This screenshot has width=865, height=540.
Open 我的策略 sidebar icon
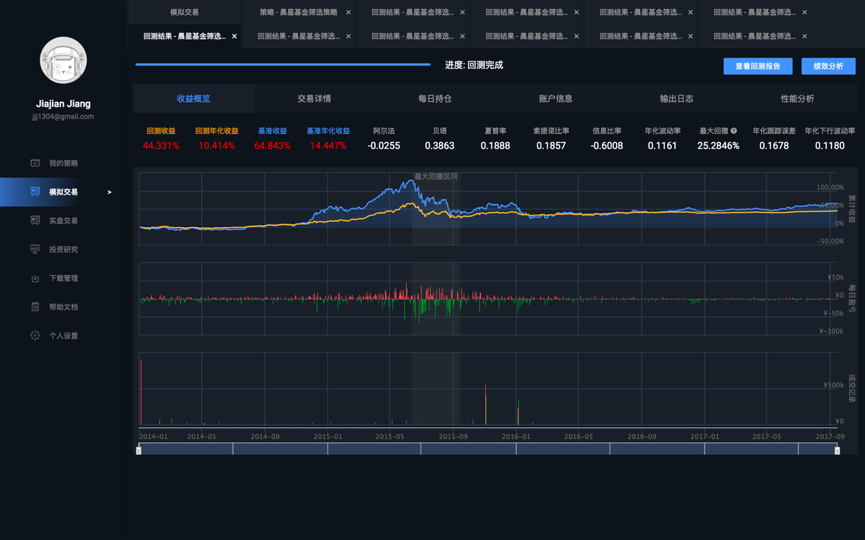coord(35,163)
